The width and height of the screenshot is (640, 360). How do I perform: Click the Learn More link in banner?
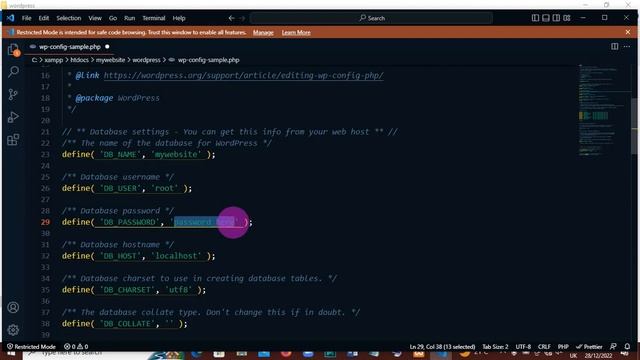point(296,32)
